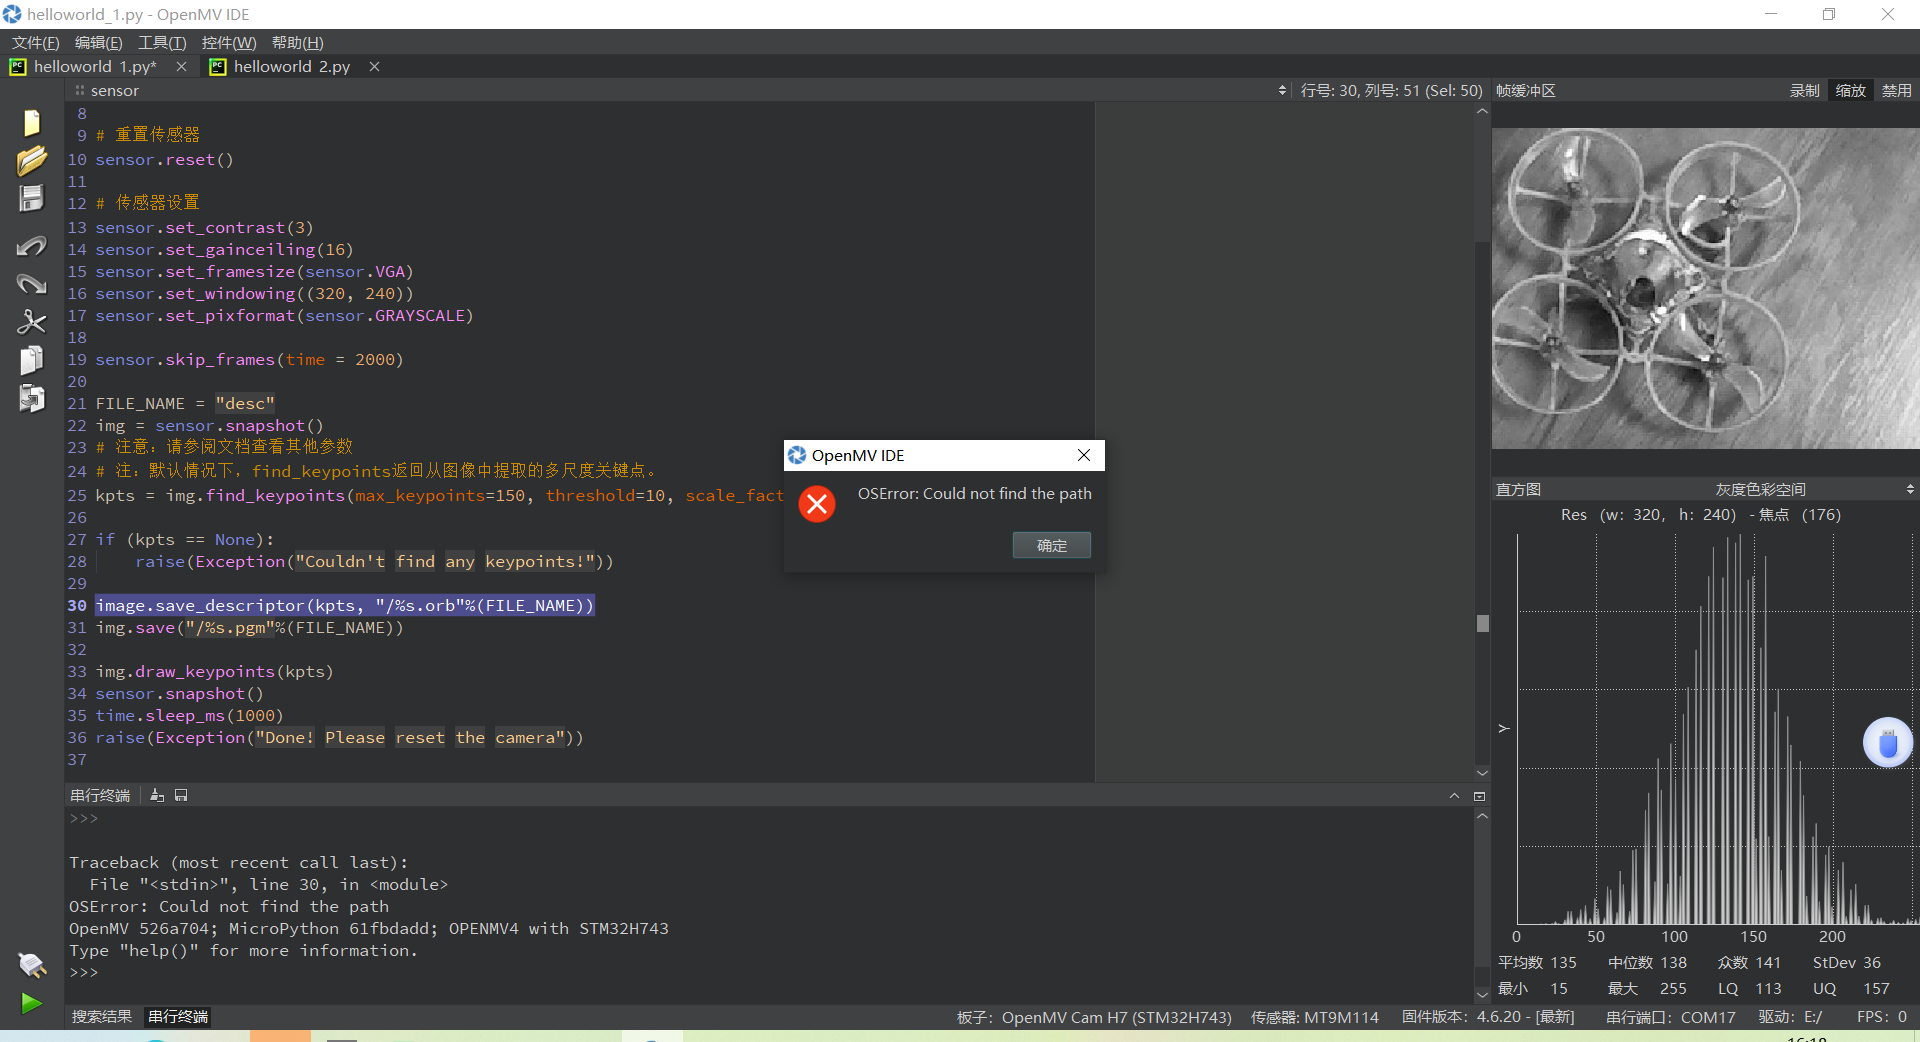
Task: Open the 控件(W) menu
Action: click(228, 42)
